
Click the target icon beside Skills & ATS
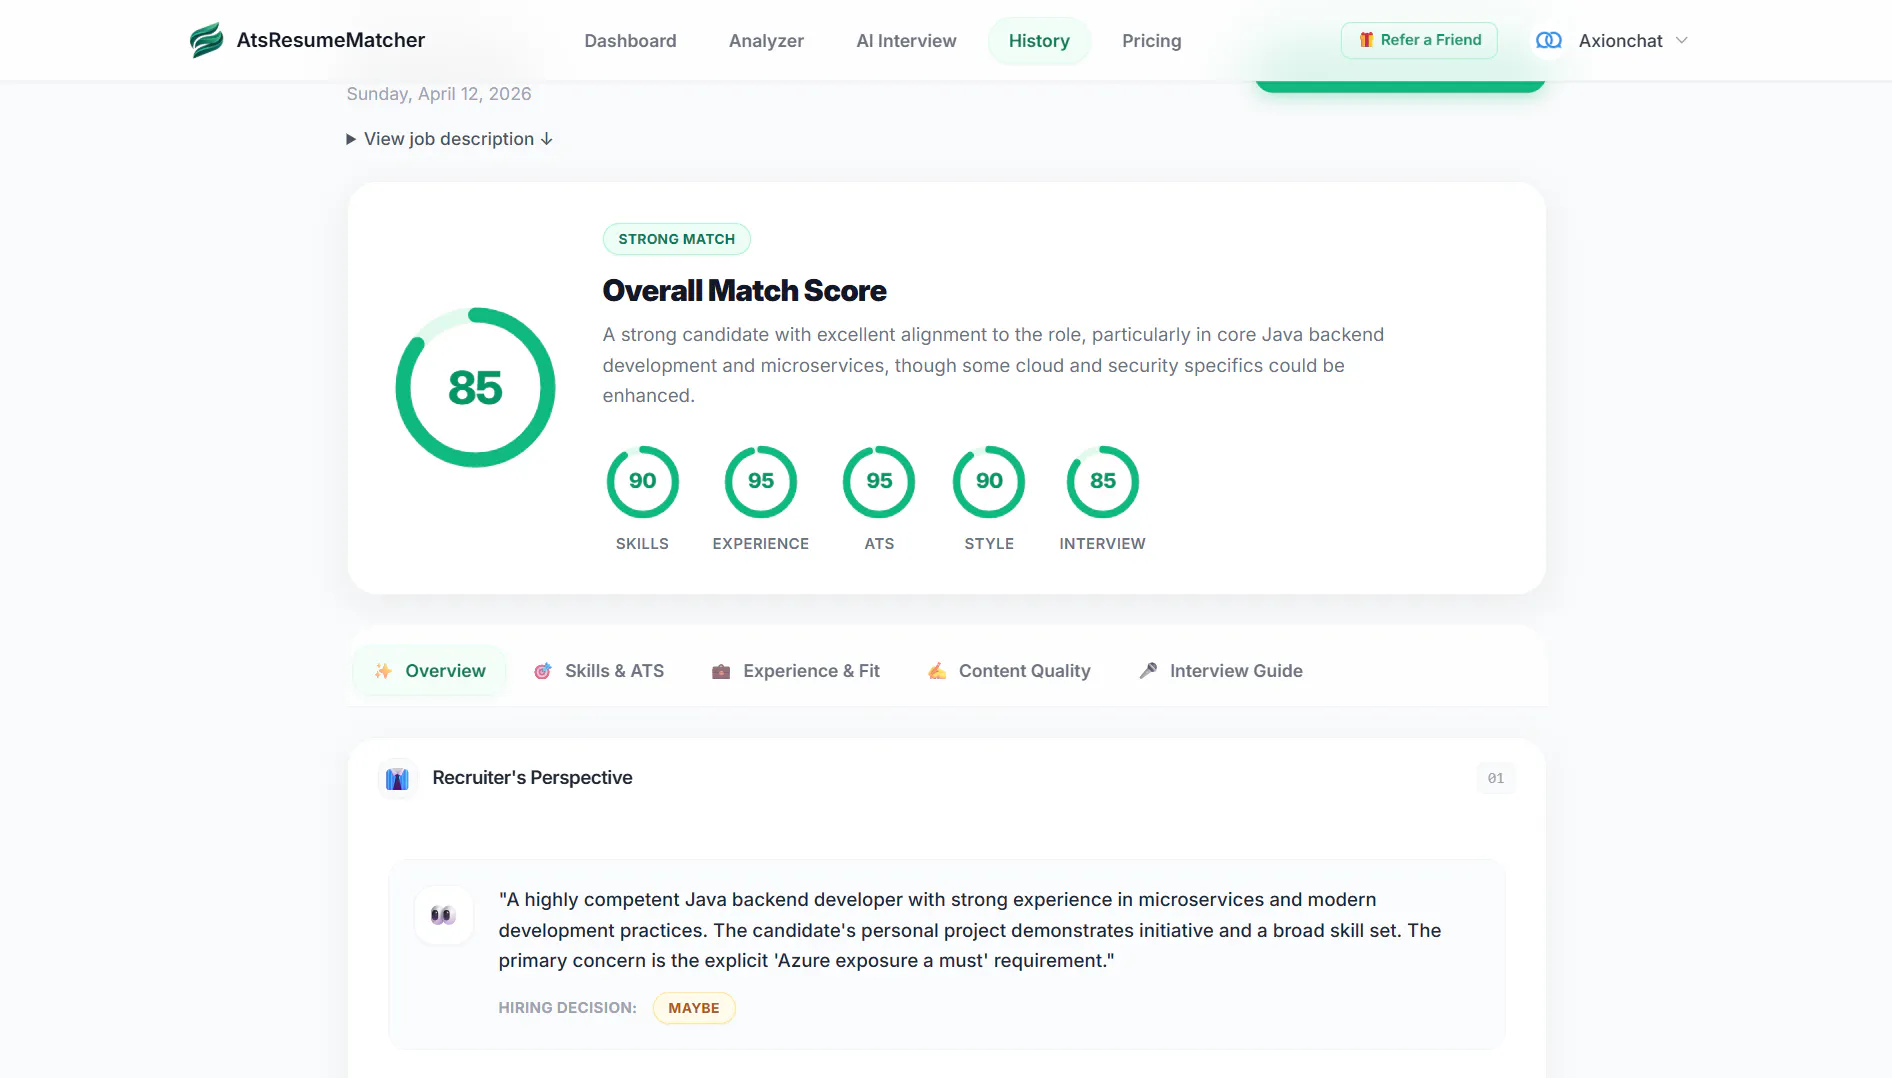[543, 671]
